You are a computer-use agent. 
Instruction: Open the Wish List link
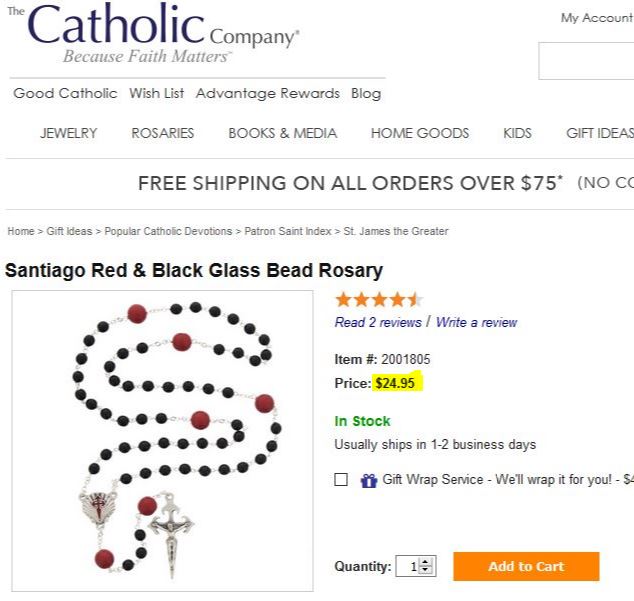tap(157, 93)
